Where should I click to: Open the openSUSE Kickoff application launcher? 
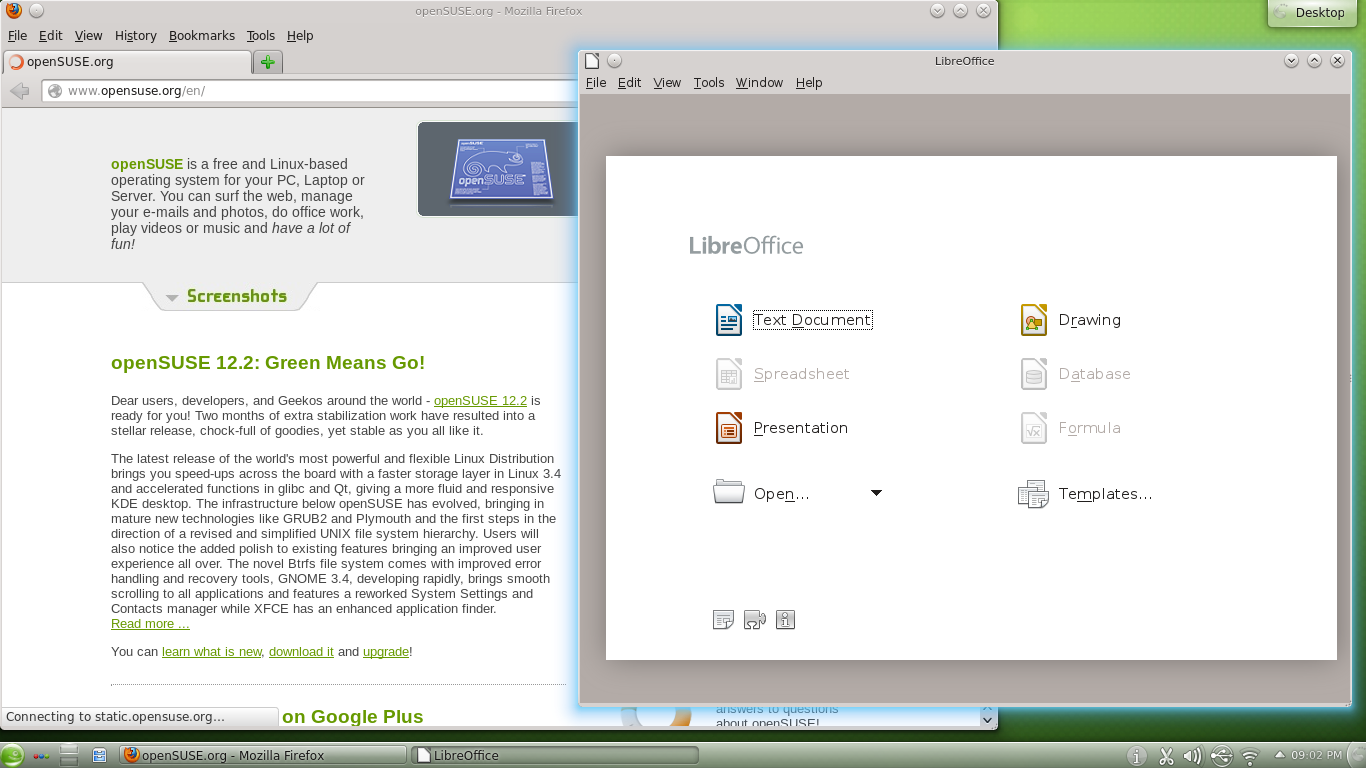pos(12,755)
